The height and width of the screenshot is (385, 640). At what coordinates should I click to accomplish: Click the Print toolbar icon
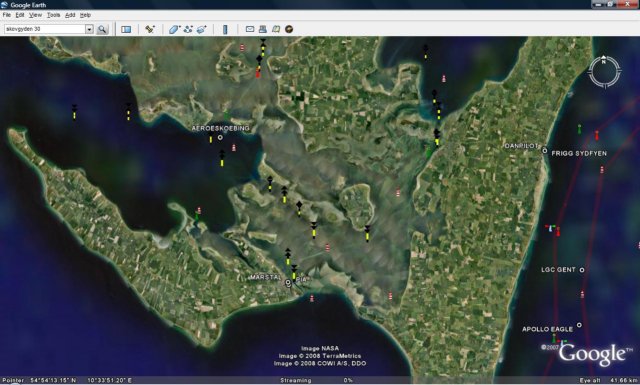click(x=263, y=29)
